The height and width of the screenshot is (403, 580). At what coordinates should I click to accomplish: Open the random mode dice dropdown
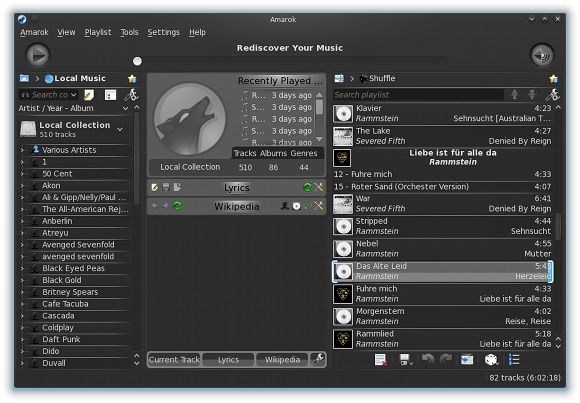pos(491,360)
